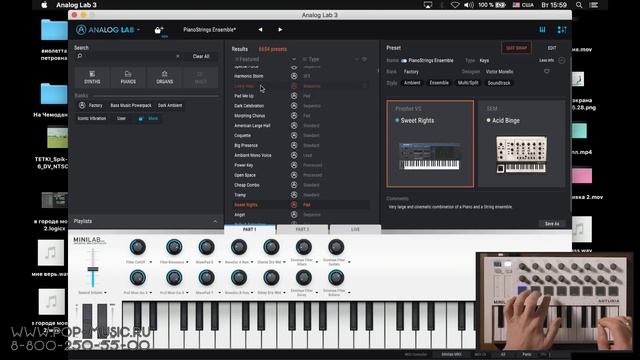Toggle the multi switch beside PianoStrings Ensemble name
Screen dimensions: 640x360
coord(404,60)
